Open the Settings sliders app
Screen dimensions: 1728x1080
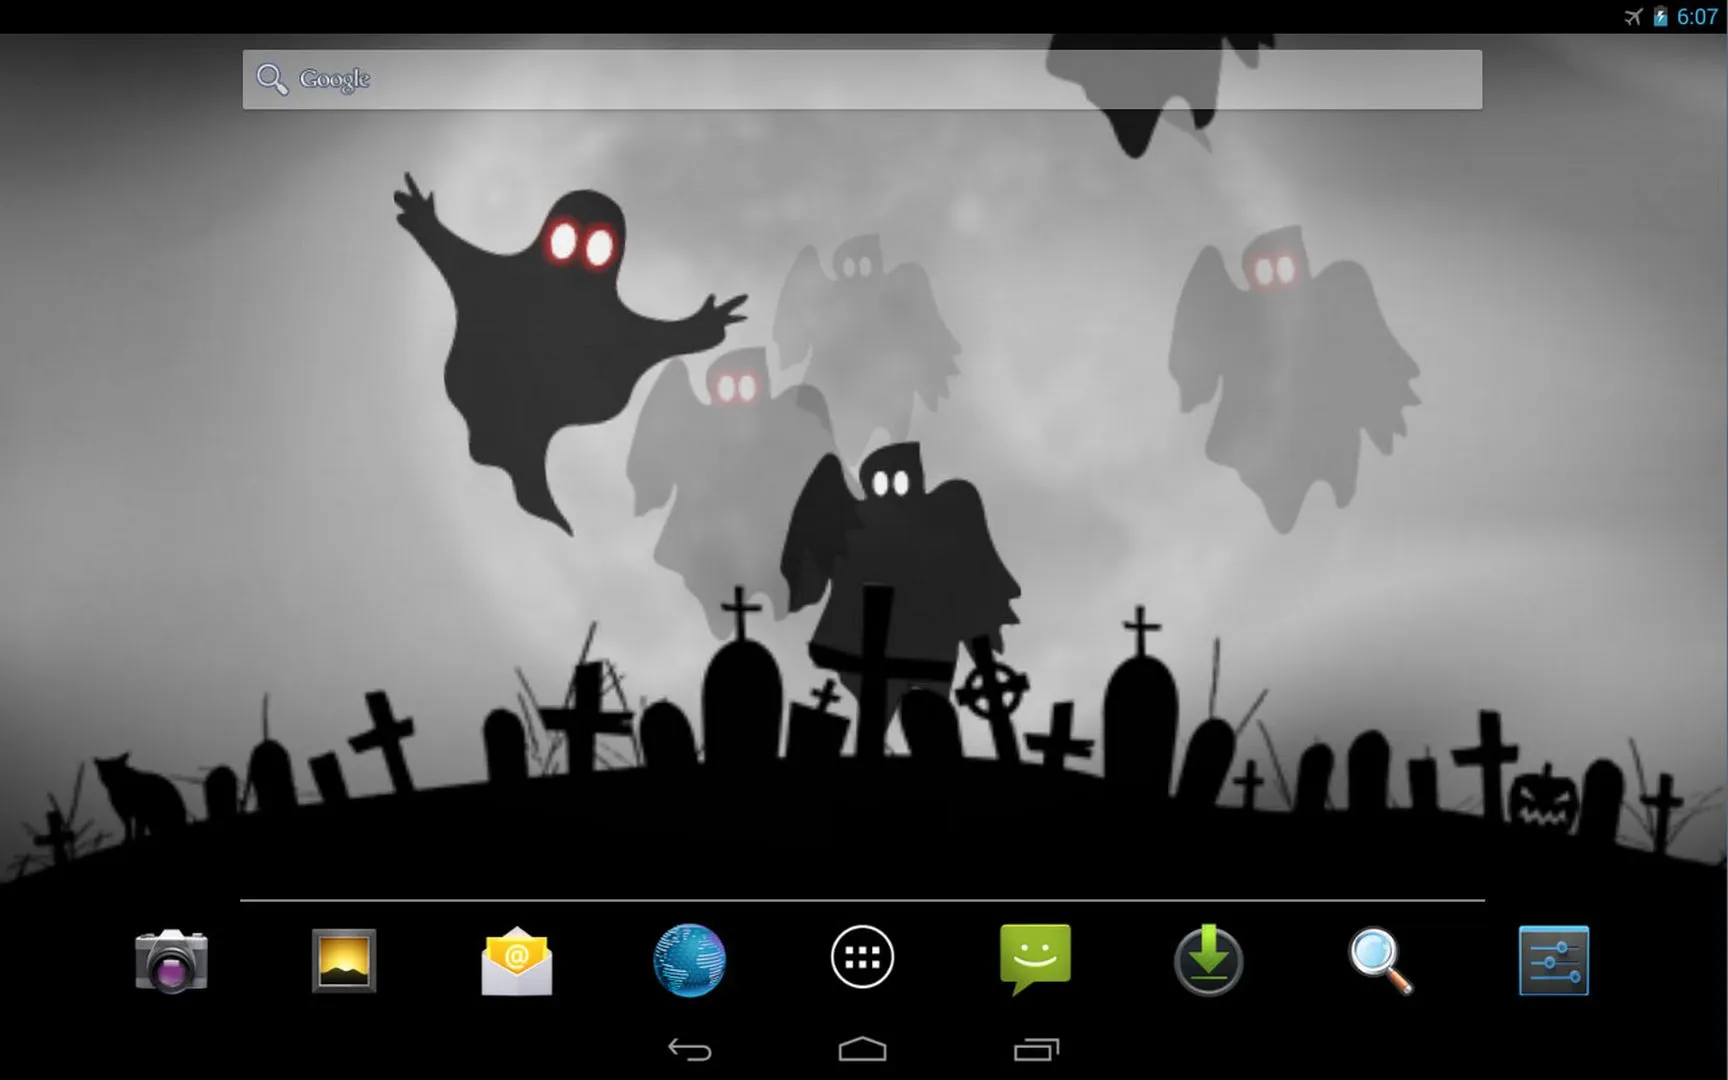(1554, 961)
